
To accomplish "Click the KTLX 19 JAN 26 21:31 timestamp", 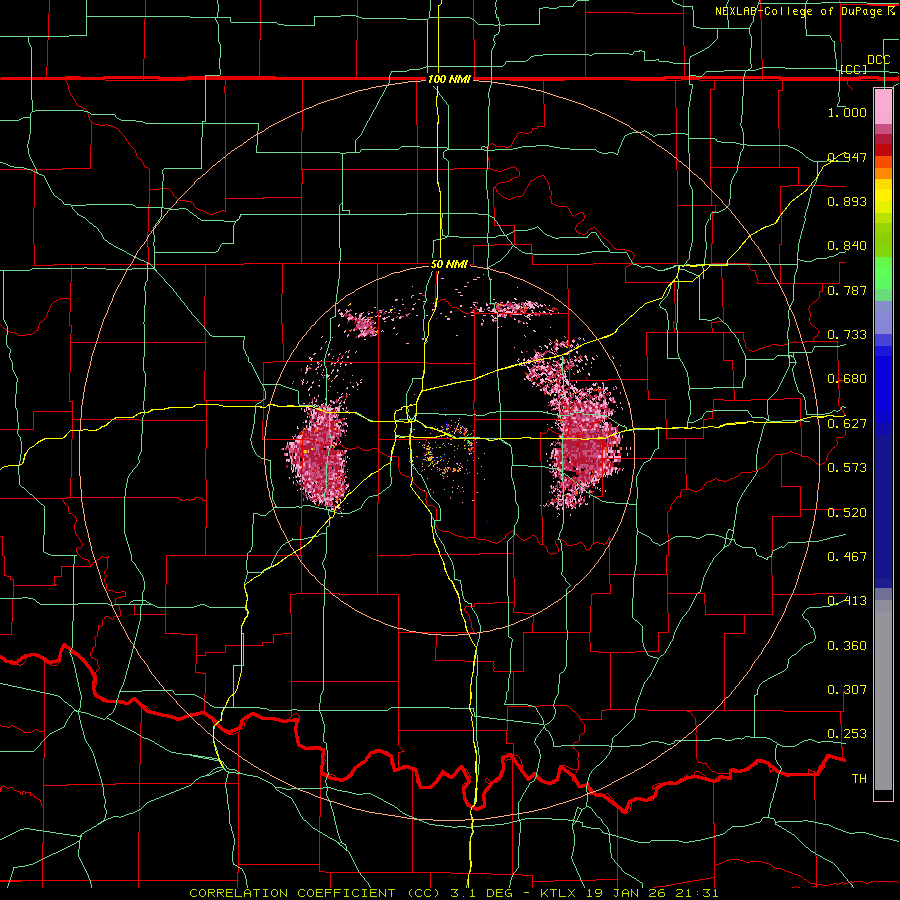I will click(629, 893).
